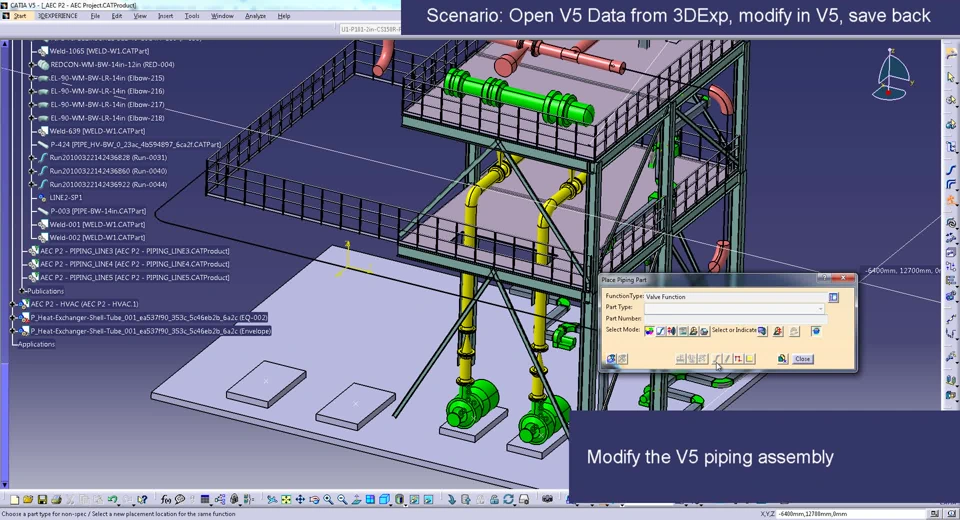
Task: Click the Part Number input field
Action: point(736,318)
